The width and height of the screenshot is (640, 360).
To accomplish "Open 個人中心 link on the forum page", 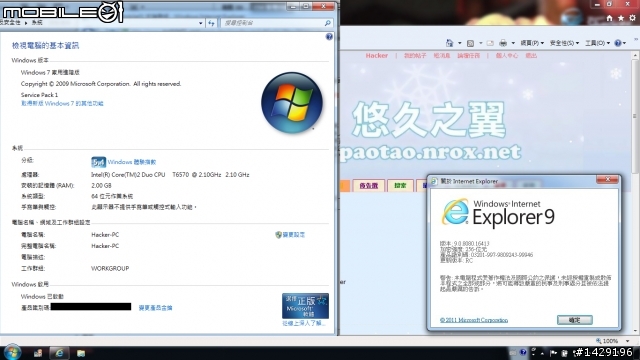I will 507,56.
